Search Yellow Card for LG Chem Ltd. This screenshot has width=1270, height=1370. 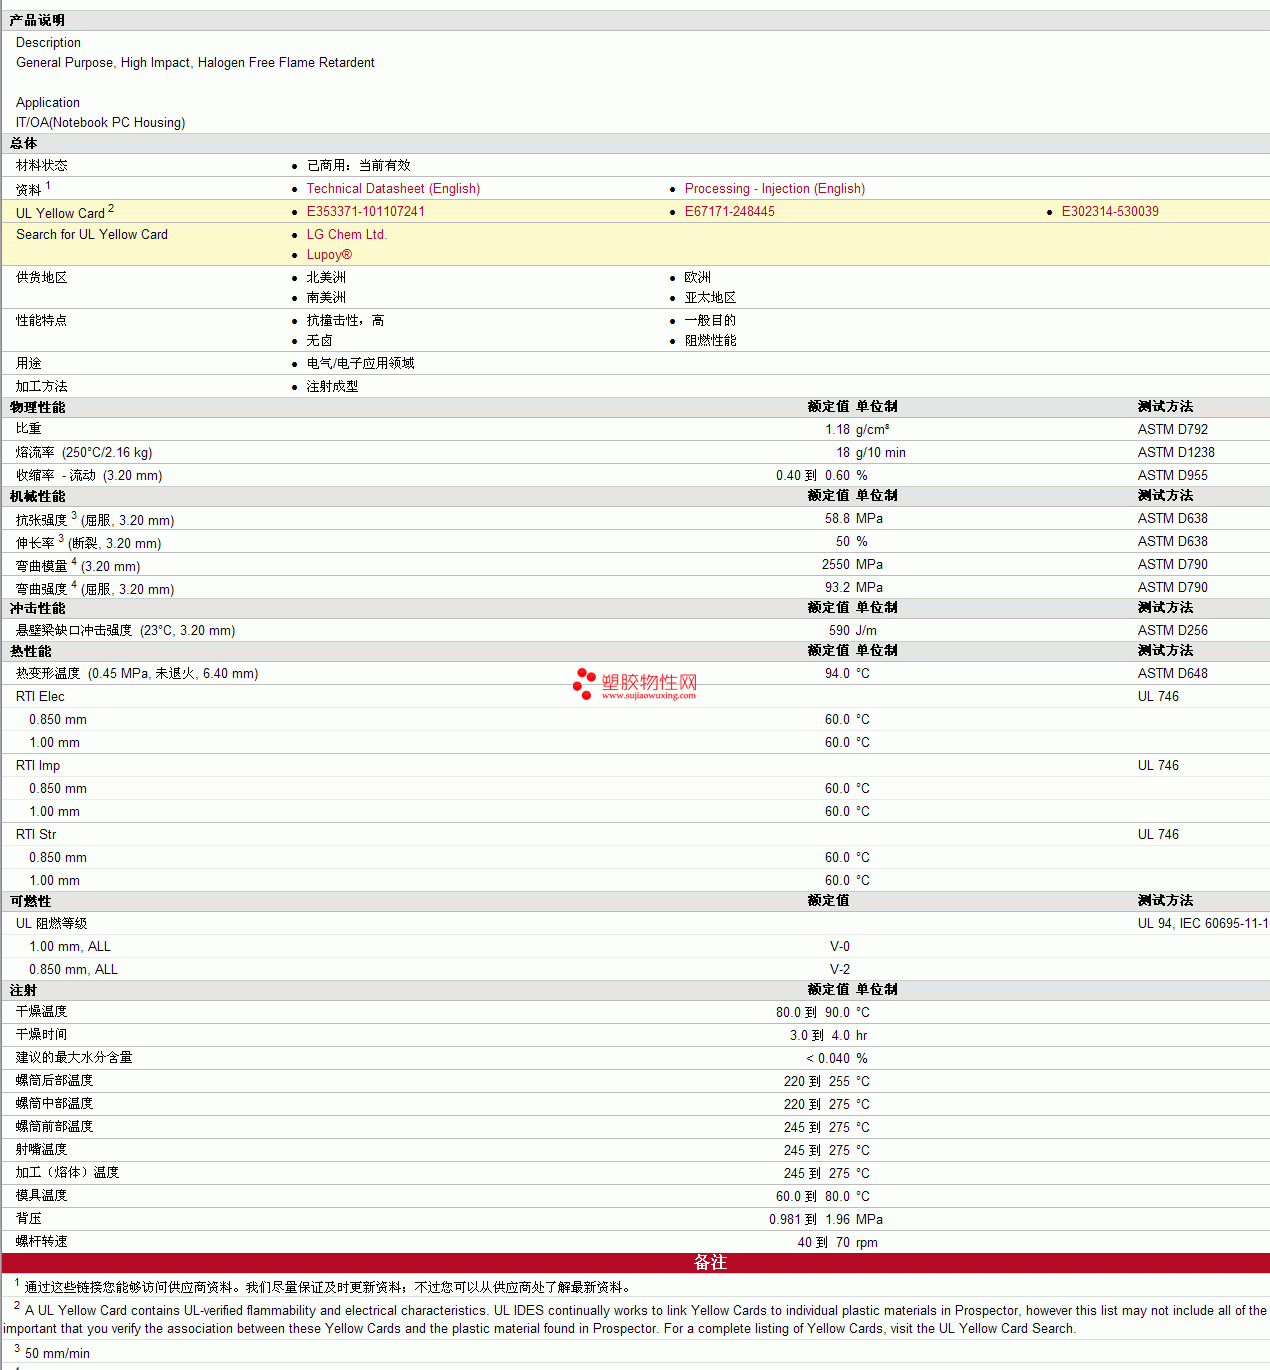coord(347,235)
